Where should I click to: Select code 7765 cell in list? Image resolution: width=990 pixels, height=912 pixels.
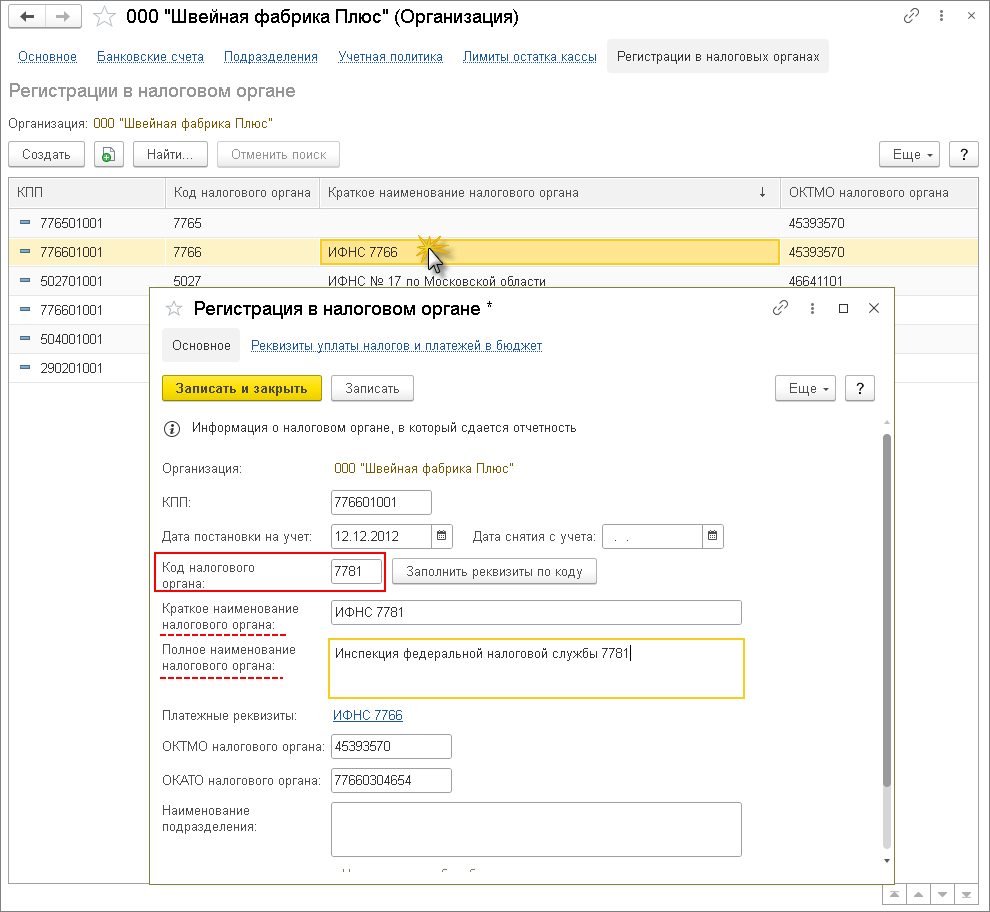(242, 223)
